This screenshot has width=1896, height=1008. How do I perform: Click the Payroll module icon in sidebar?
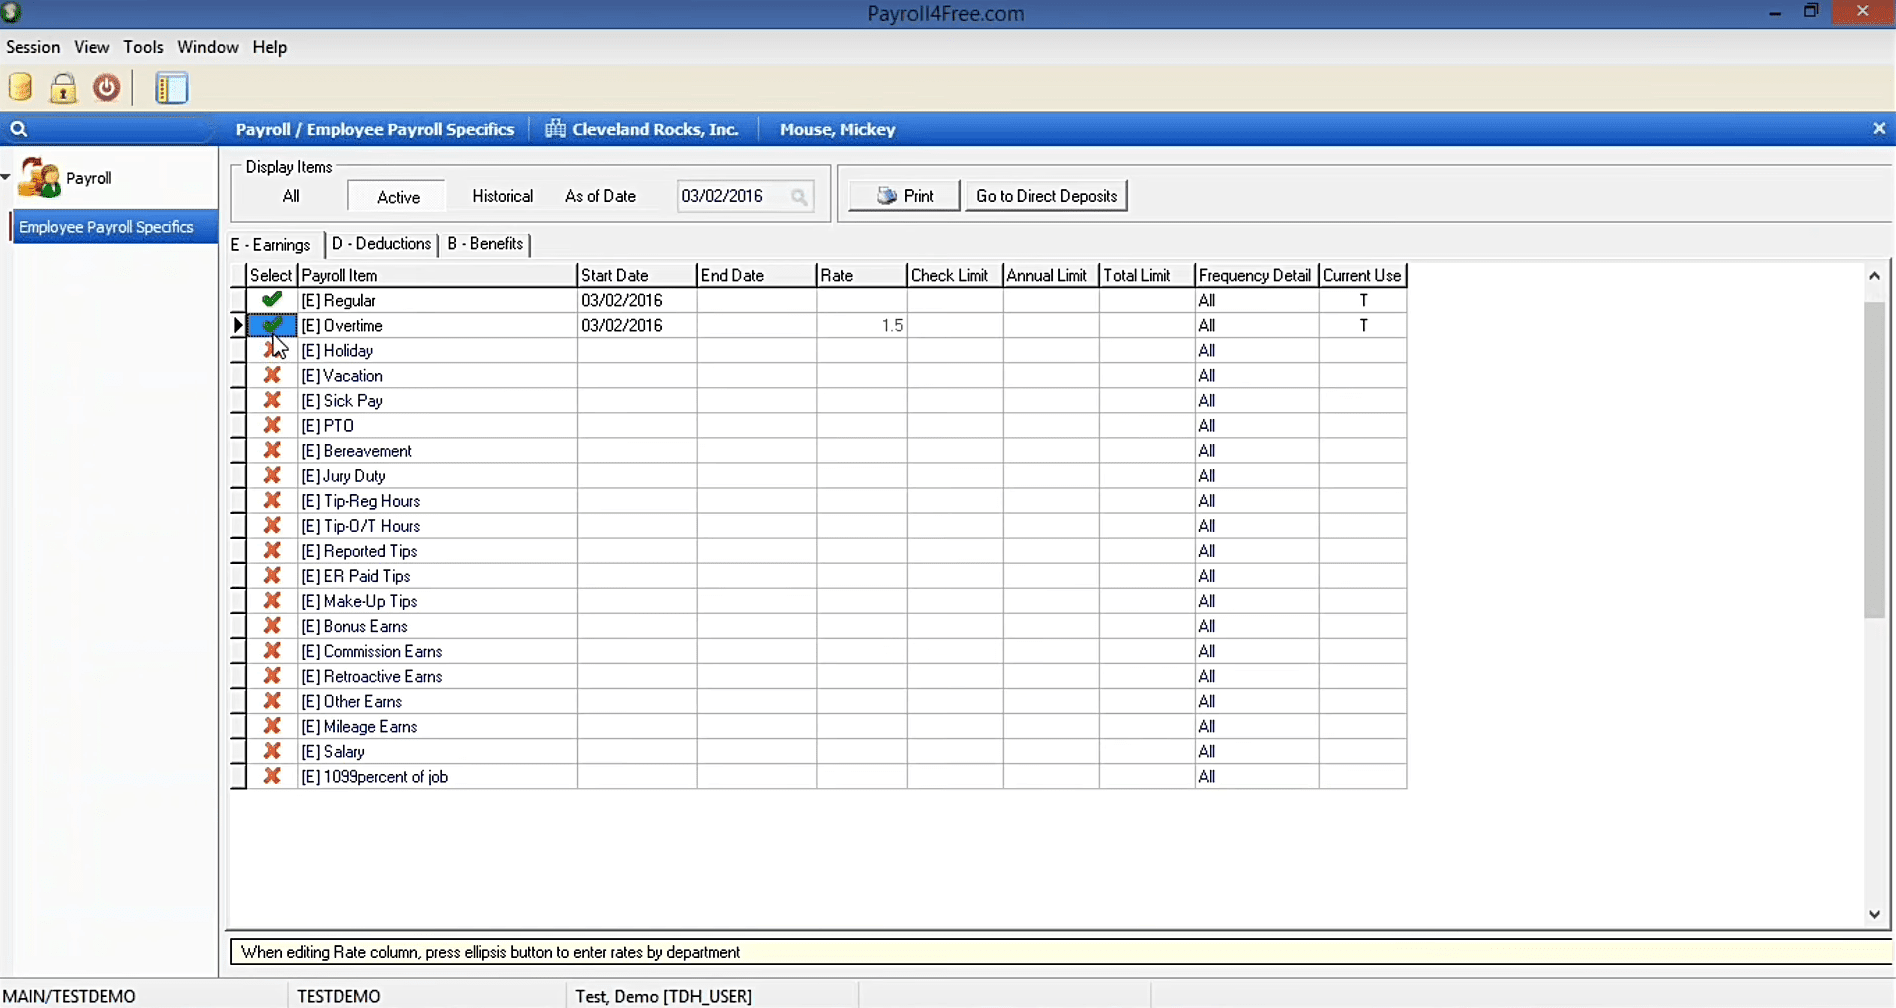tap(40, 178)
